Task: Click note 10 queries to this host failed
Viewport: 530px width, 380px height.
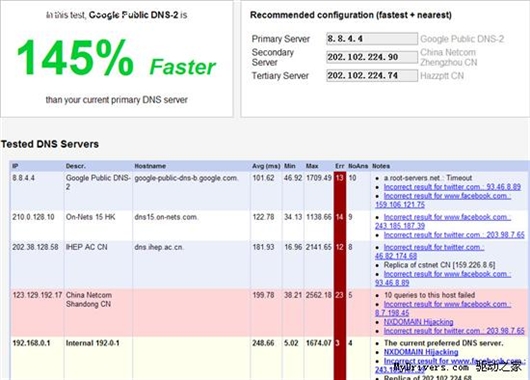Action: tap(429, 295)
